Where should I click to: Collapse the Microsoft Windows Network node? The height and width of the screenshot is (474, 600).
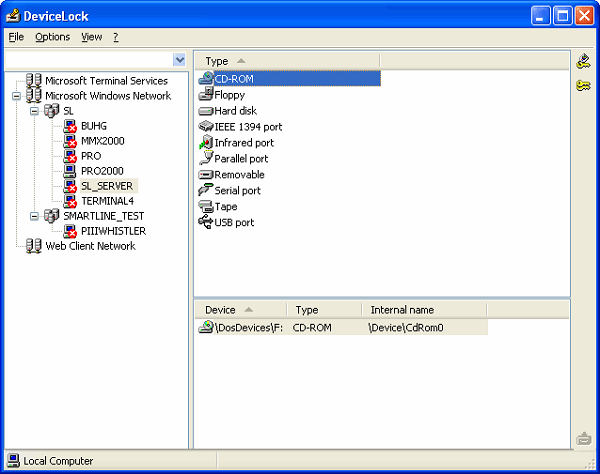17,96
